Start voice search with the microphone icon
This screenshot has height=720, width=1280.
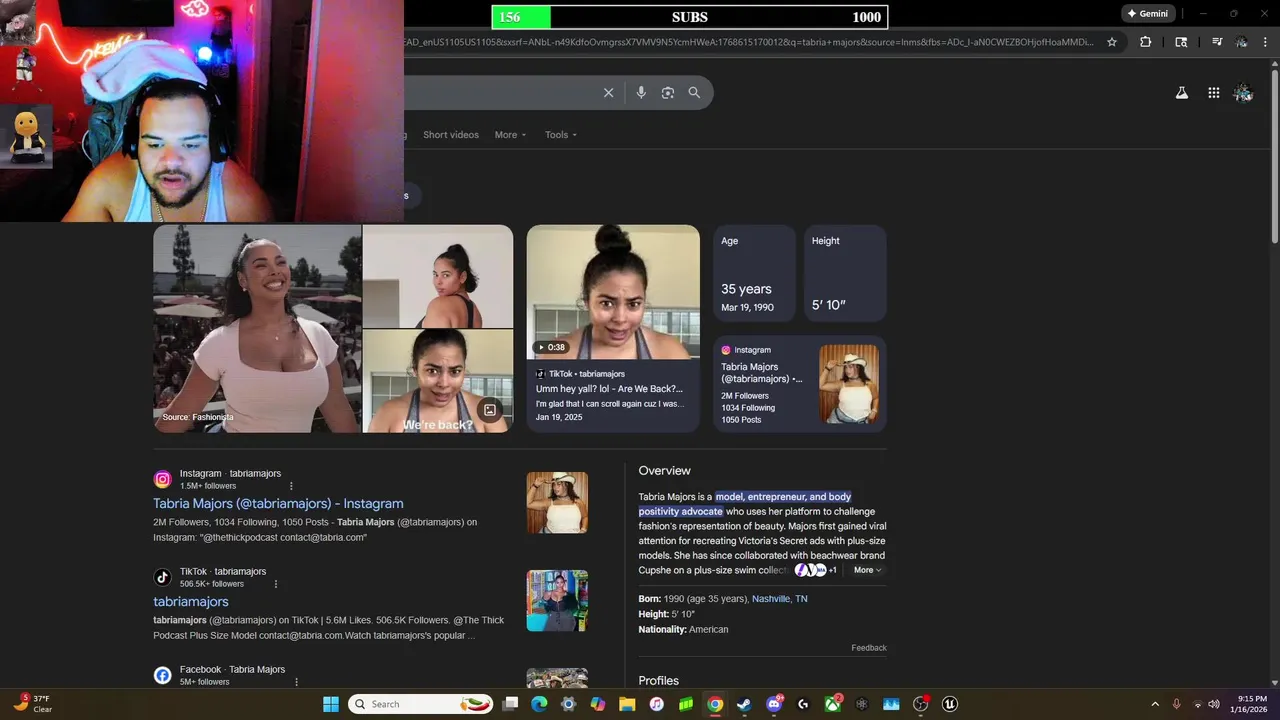(641, 92)
